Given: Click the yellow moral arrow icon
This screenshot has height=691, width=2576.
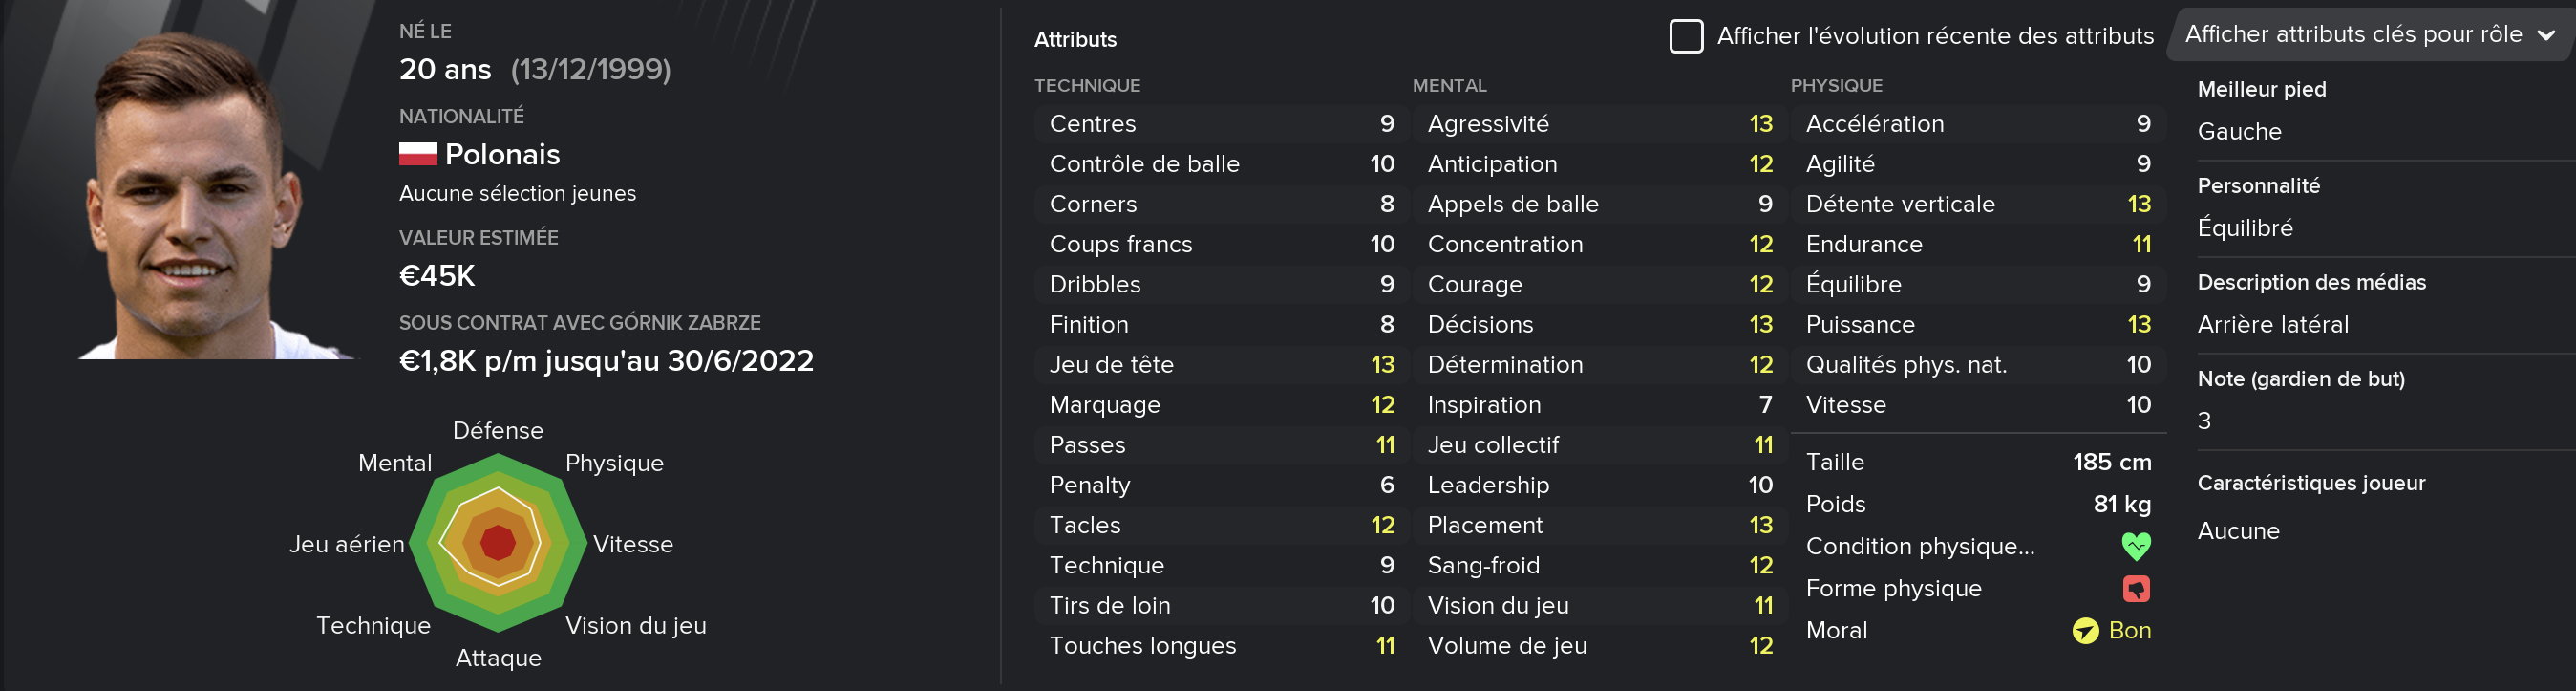Looking at the screenshot, I should point(2085,630).
